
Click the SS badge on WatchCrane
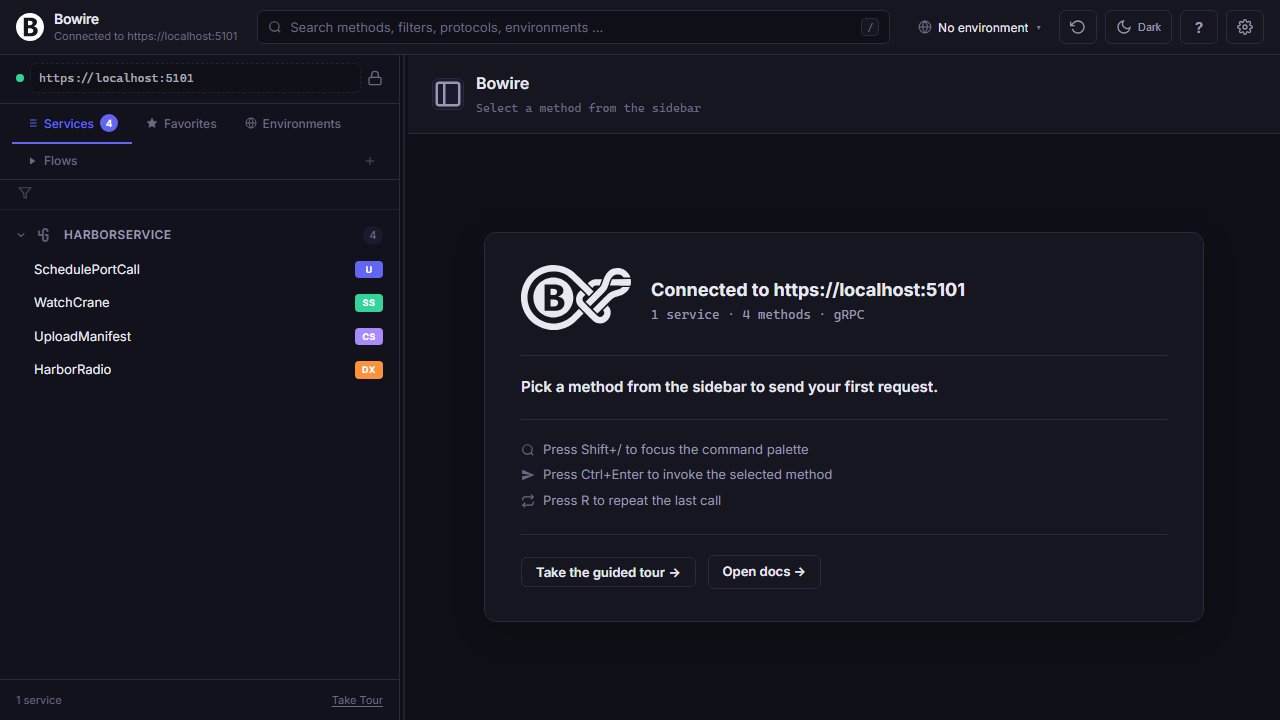369,303
